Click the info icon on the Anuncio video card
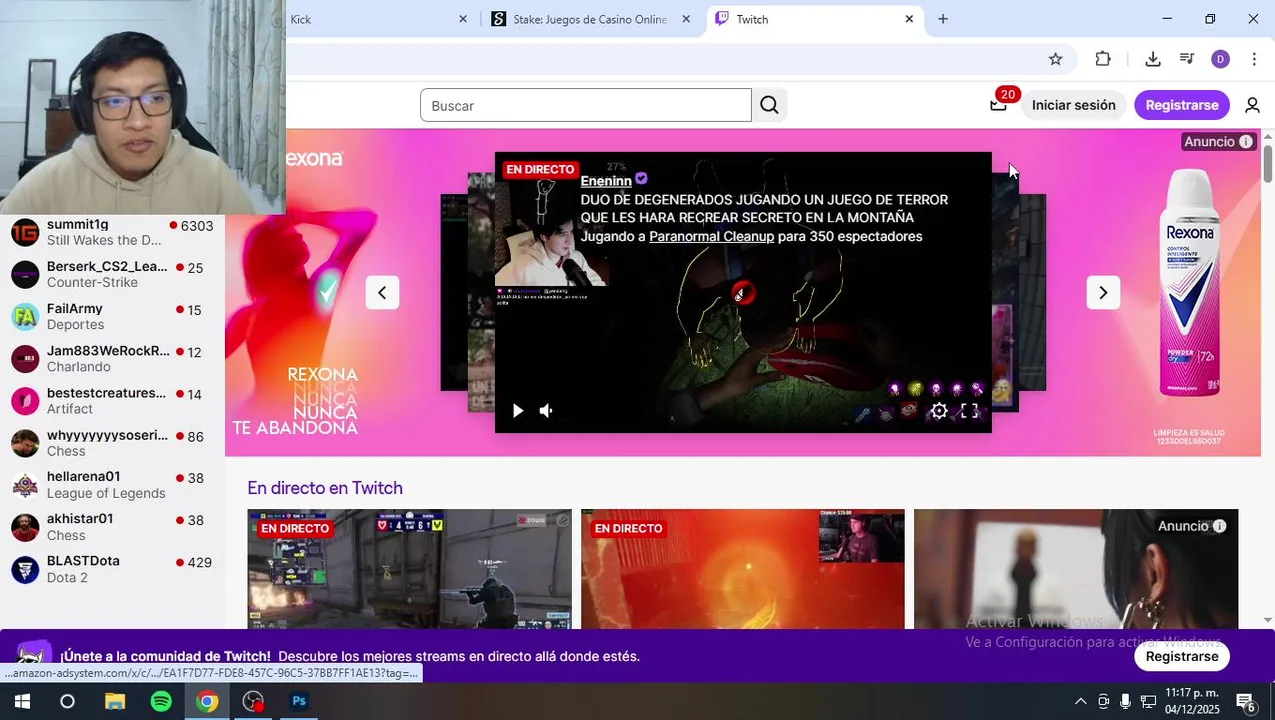The height and width of the screenshot is (720, 1275). pos(1220,526)
